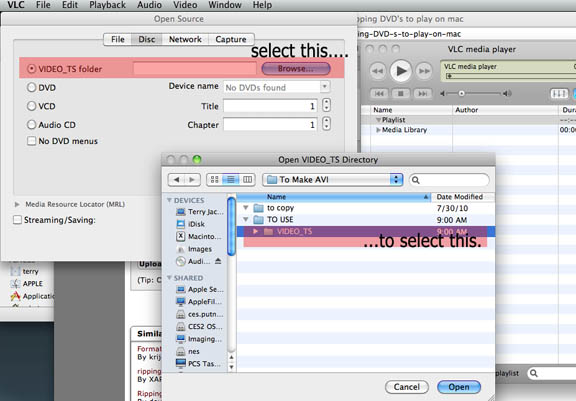
Task: Click the Title stepper control
Action: [x=326, y=105]
